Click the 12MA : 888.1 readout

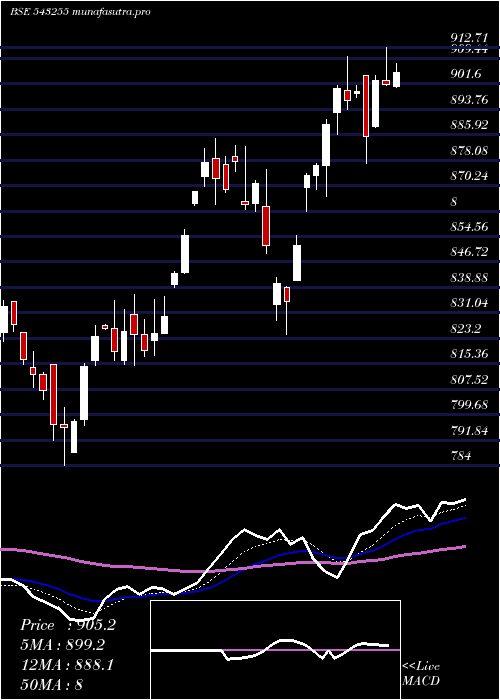(67, 665)
